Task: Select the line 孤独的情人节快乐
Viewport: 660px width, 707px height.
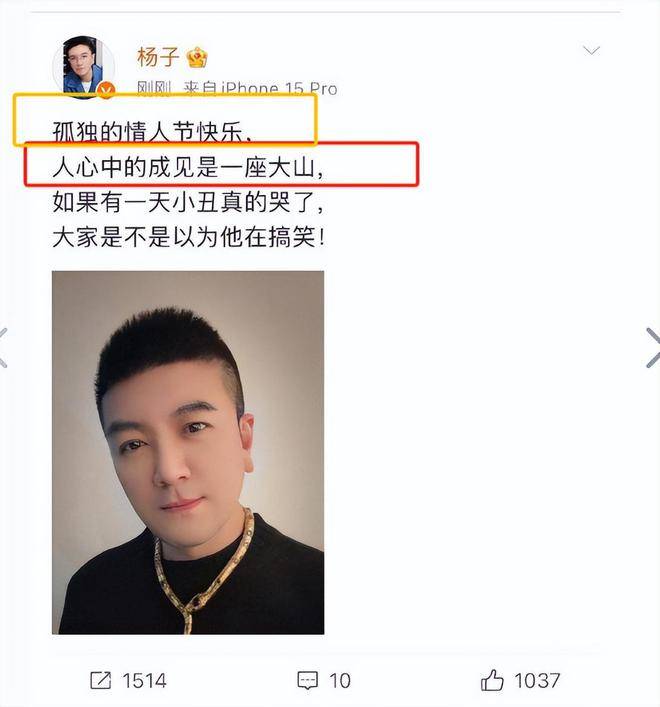Action: click(x=151, y=132)
